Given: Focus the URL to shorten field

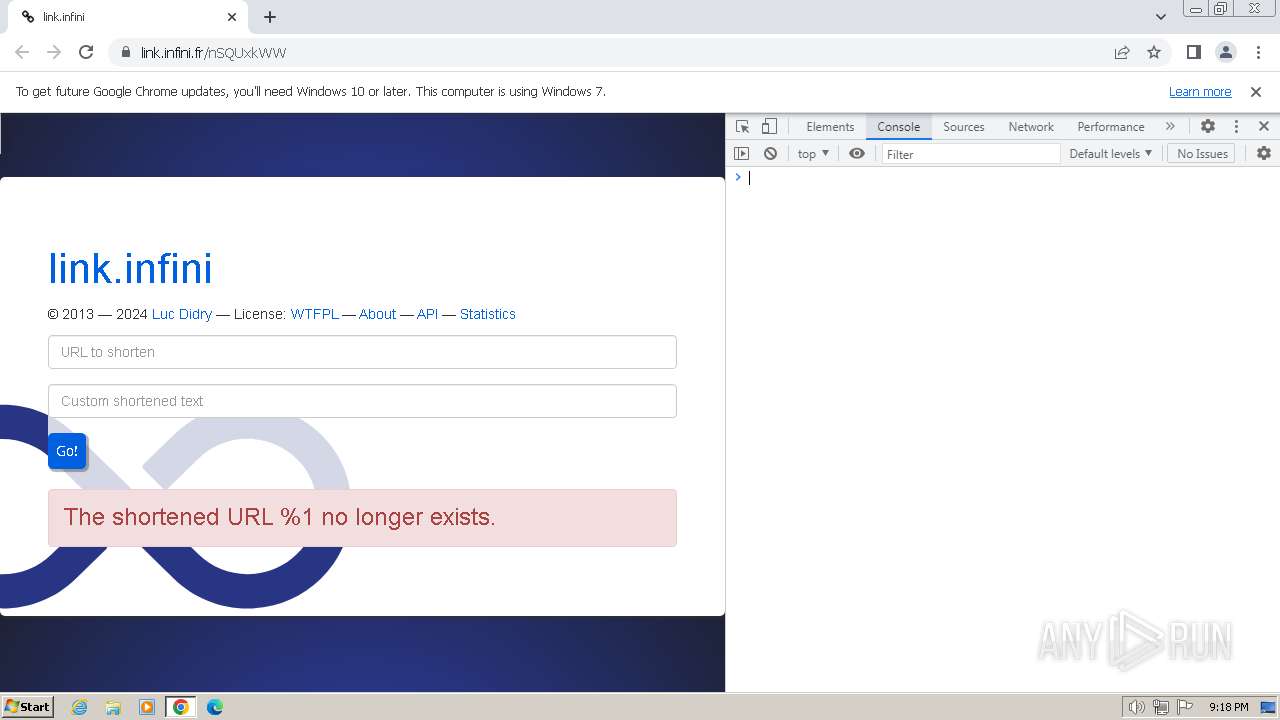Looking at the screenshot, I should click(362, 352).
